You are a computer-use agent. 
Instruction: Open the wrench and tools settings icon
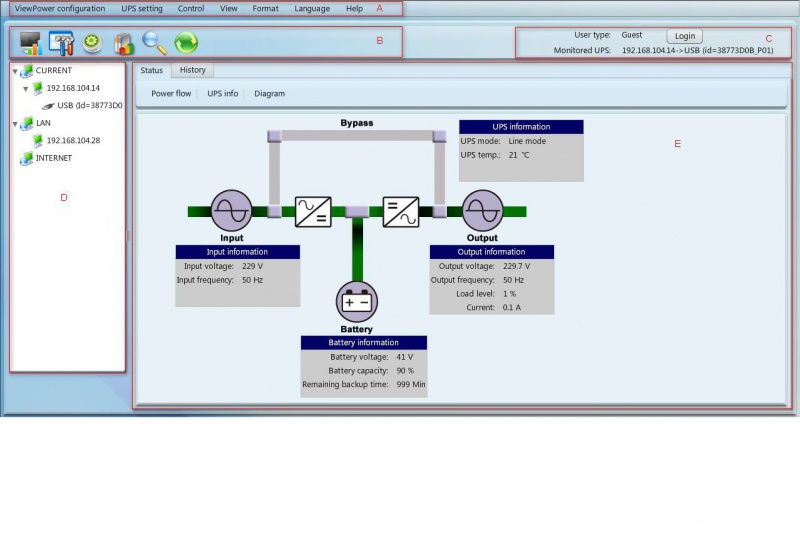[62, 43]
